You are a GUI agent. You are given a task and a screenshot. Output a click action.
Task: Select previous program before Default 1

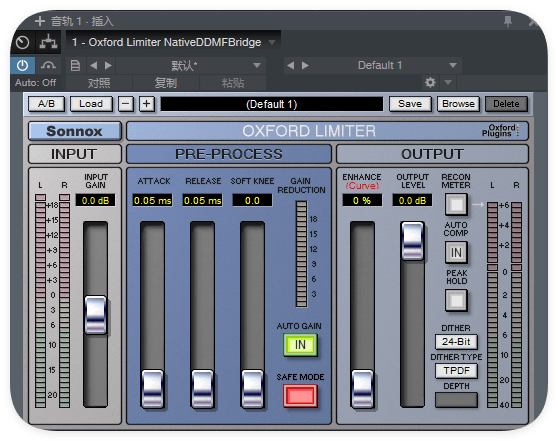[290, 65]
